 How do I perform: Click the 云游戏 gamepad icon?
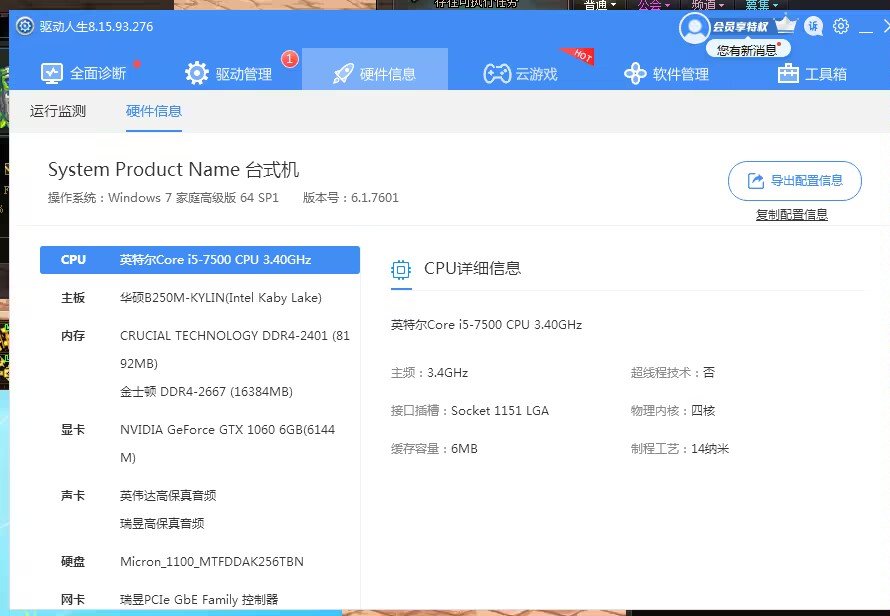(497, 74)
